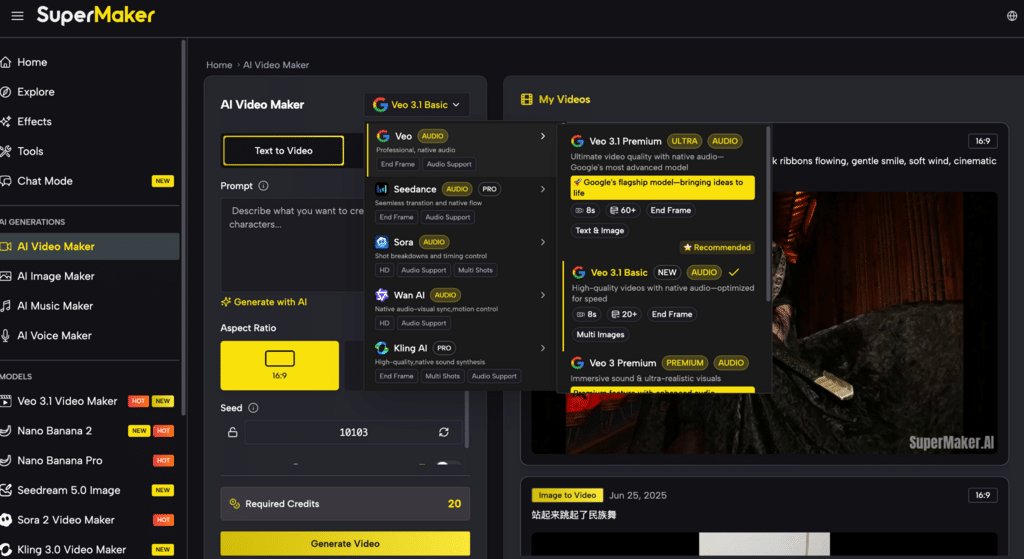Randomize seed with the refresh icon

coord(443,432)
